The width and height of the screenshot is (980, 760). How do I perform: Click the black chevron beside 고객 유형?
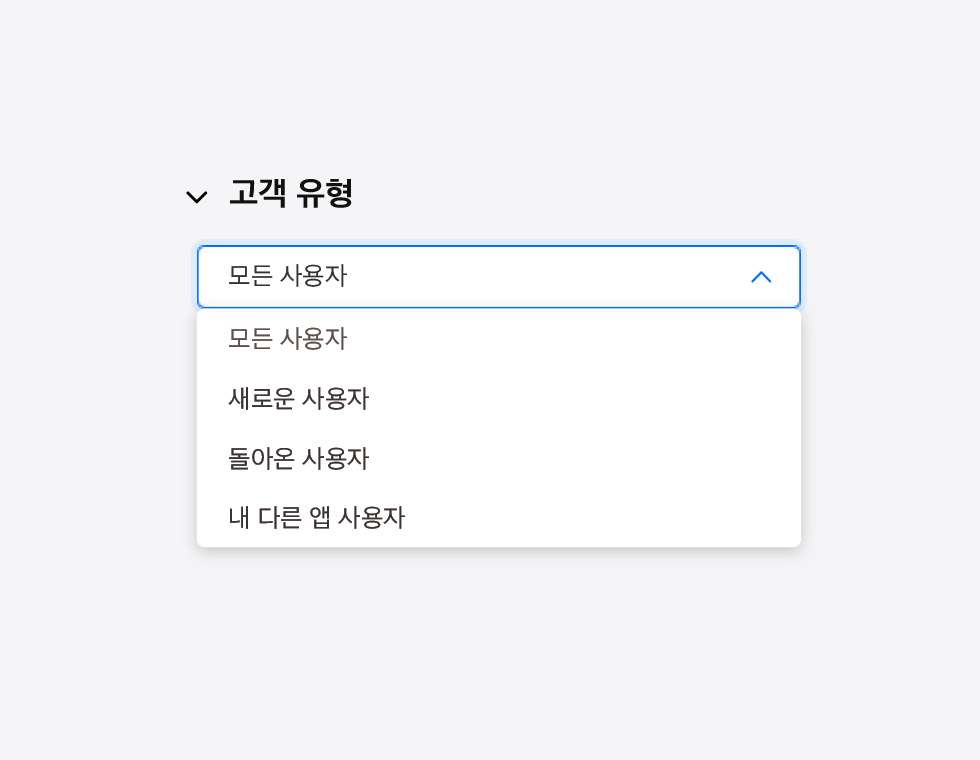197,197
